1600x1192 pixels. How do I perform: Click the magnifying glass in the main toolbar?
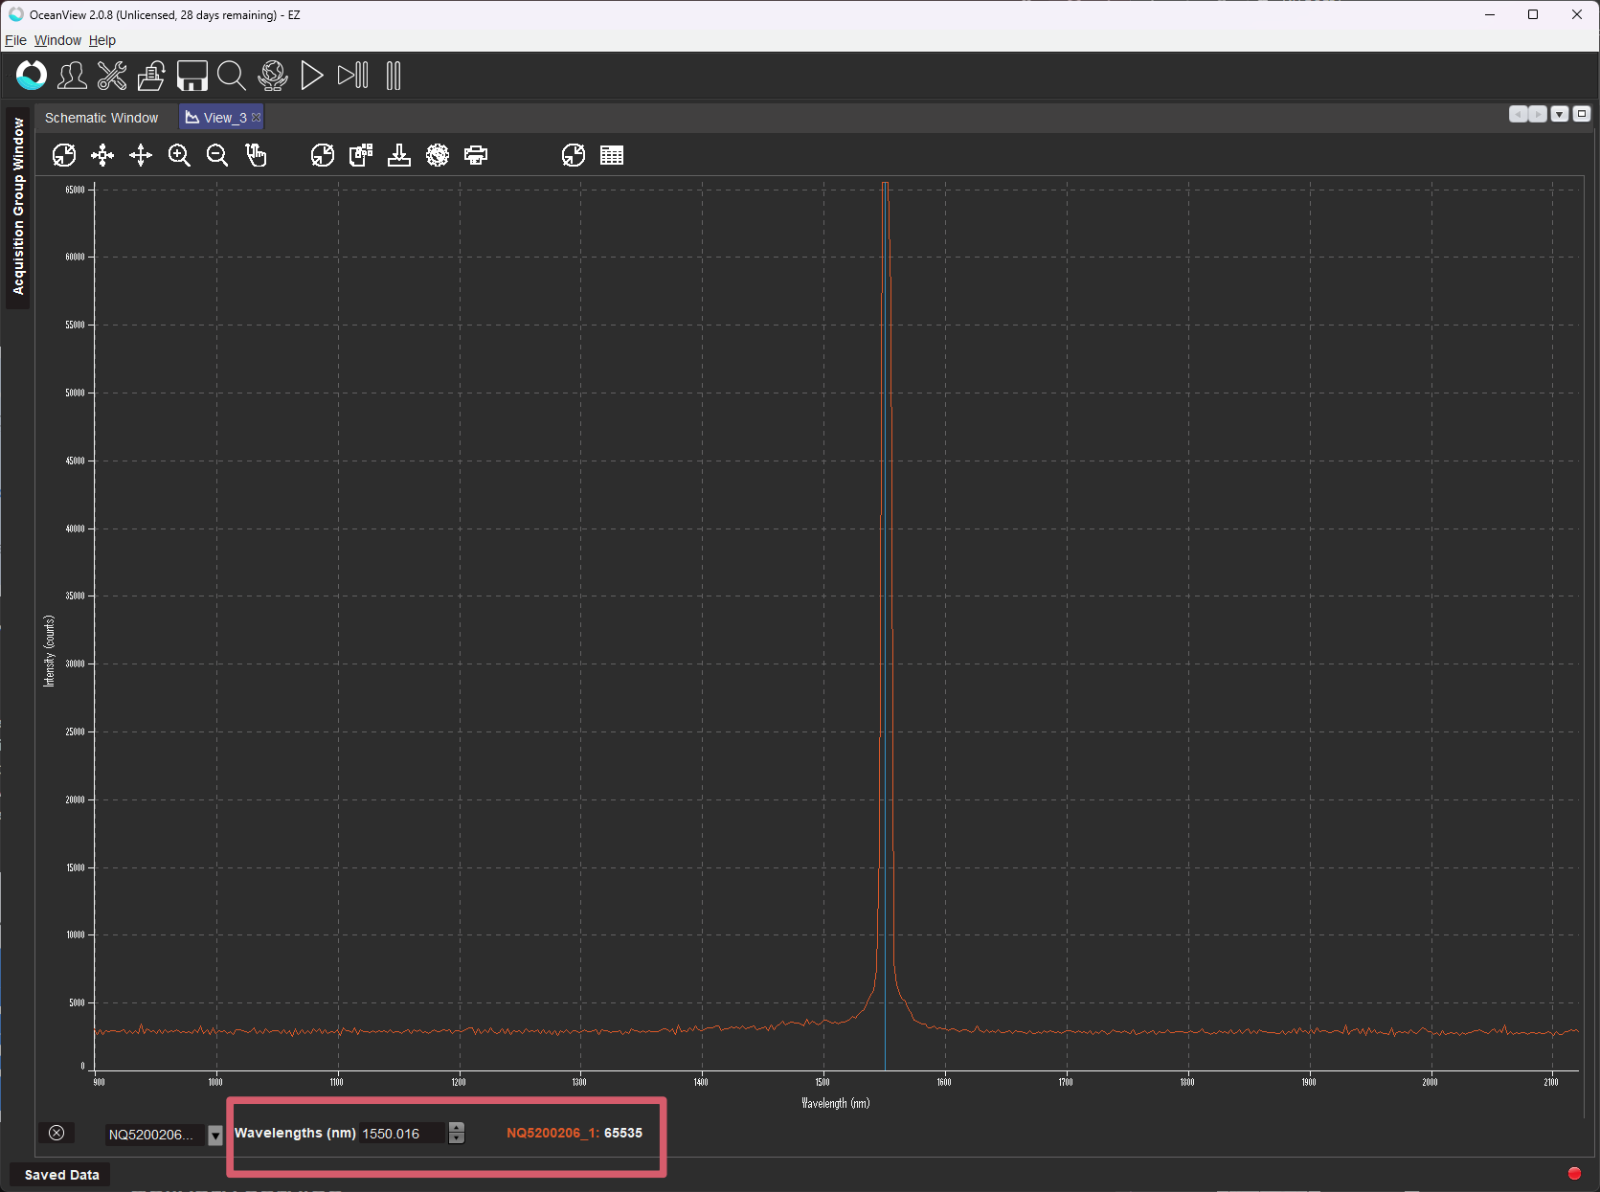(231, 76)
